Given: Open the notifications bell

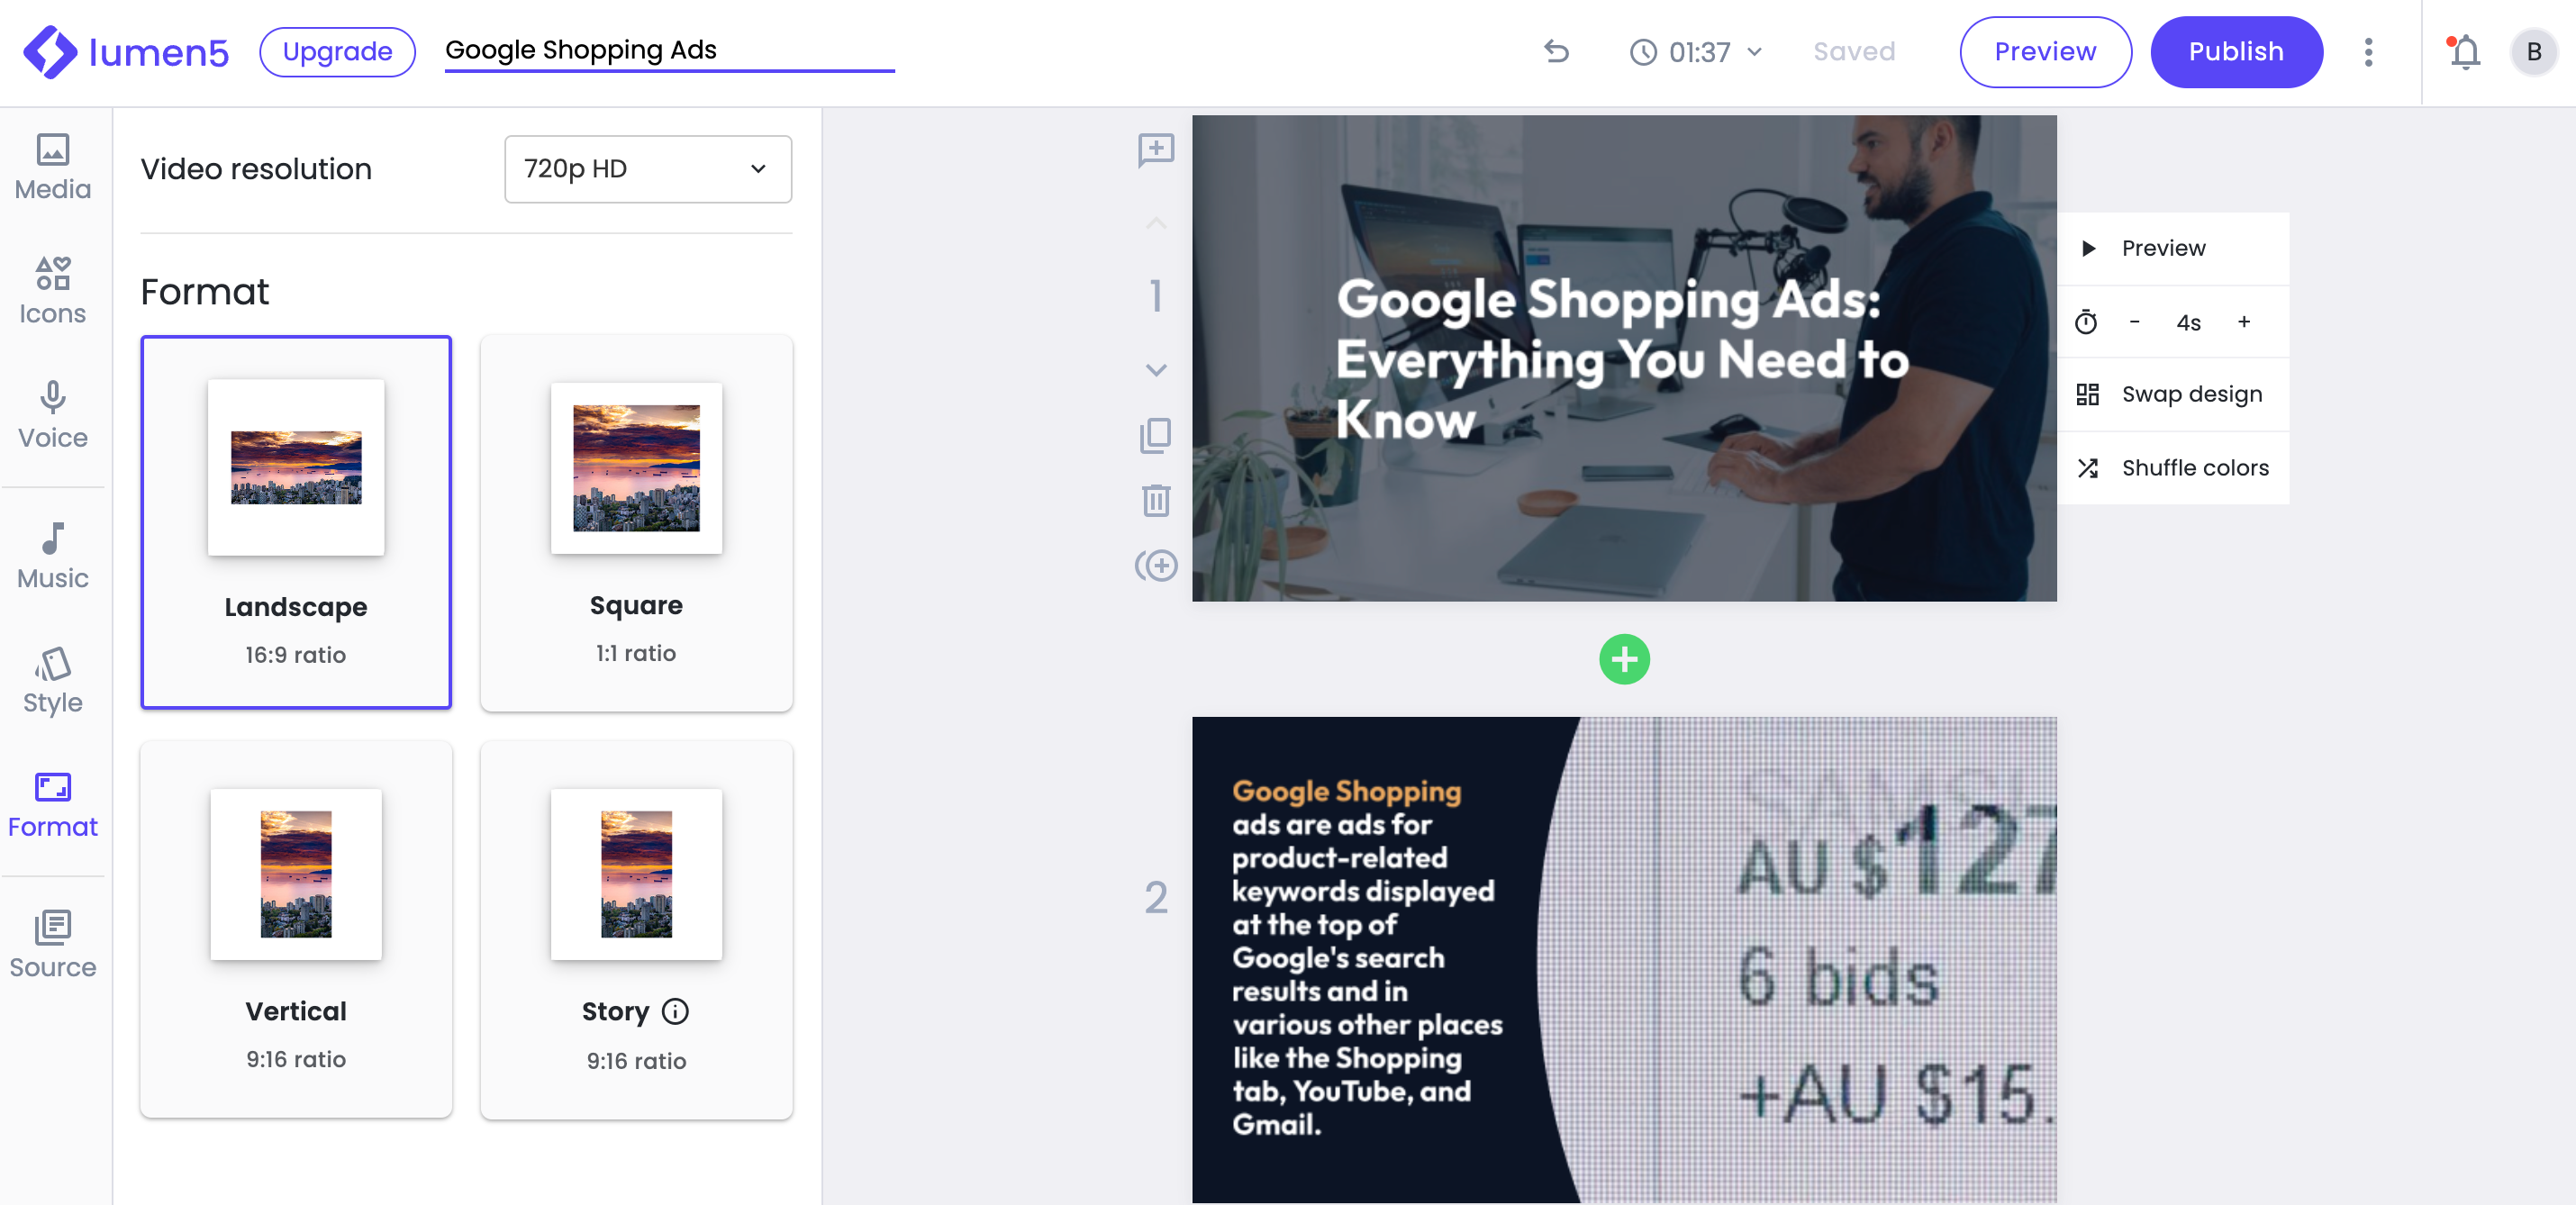Looking at the screenshot, I should pos(2464,52).
